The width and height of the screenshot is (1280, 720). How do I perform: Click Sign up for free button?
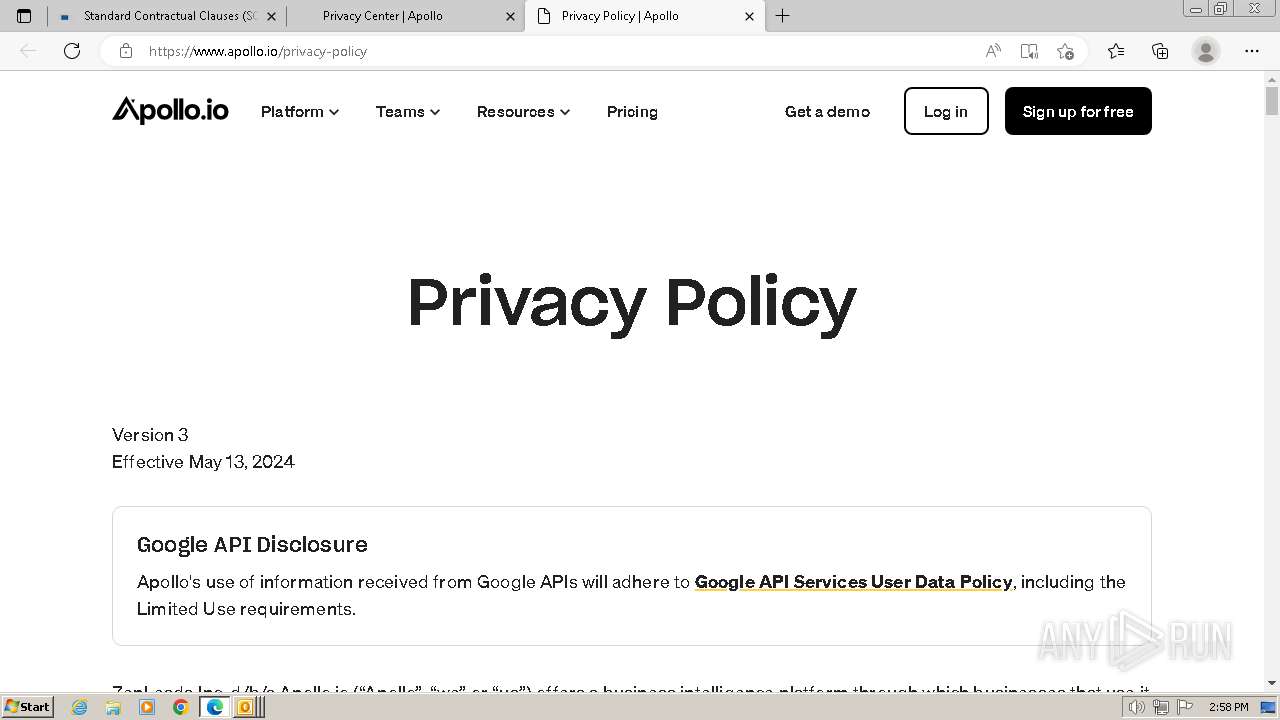coord(1078,111)
